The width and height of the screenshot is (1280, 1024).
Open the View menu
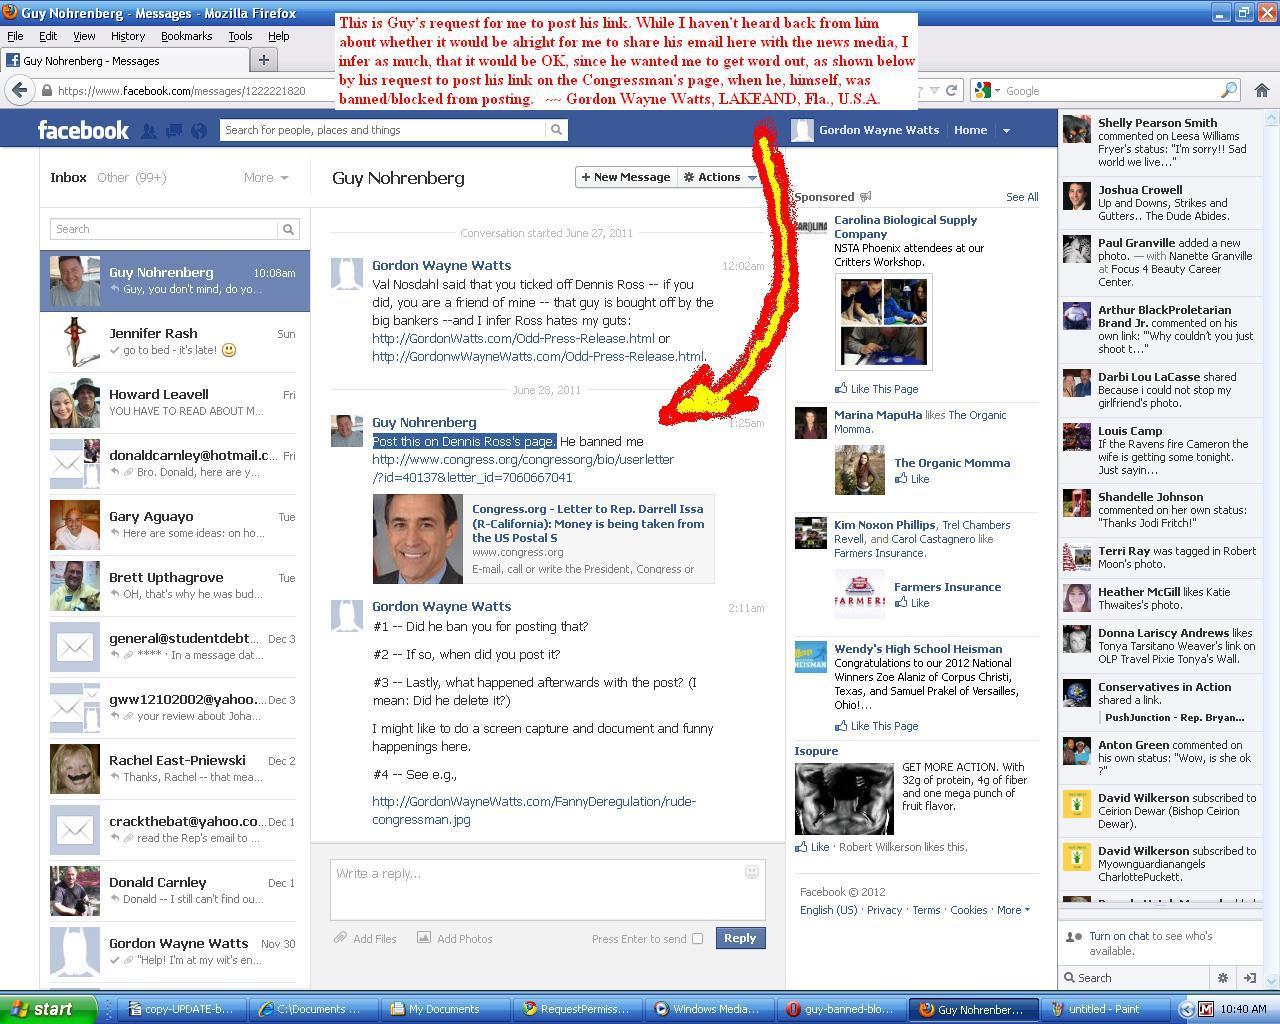coord(84,36)
